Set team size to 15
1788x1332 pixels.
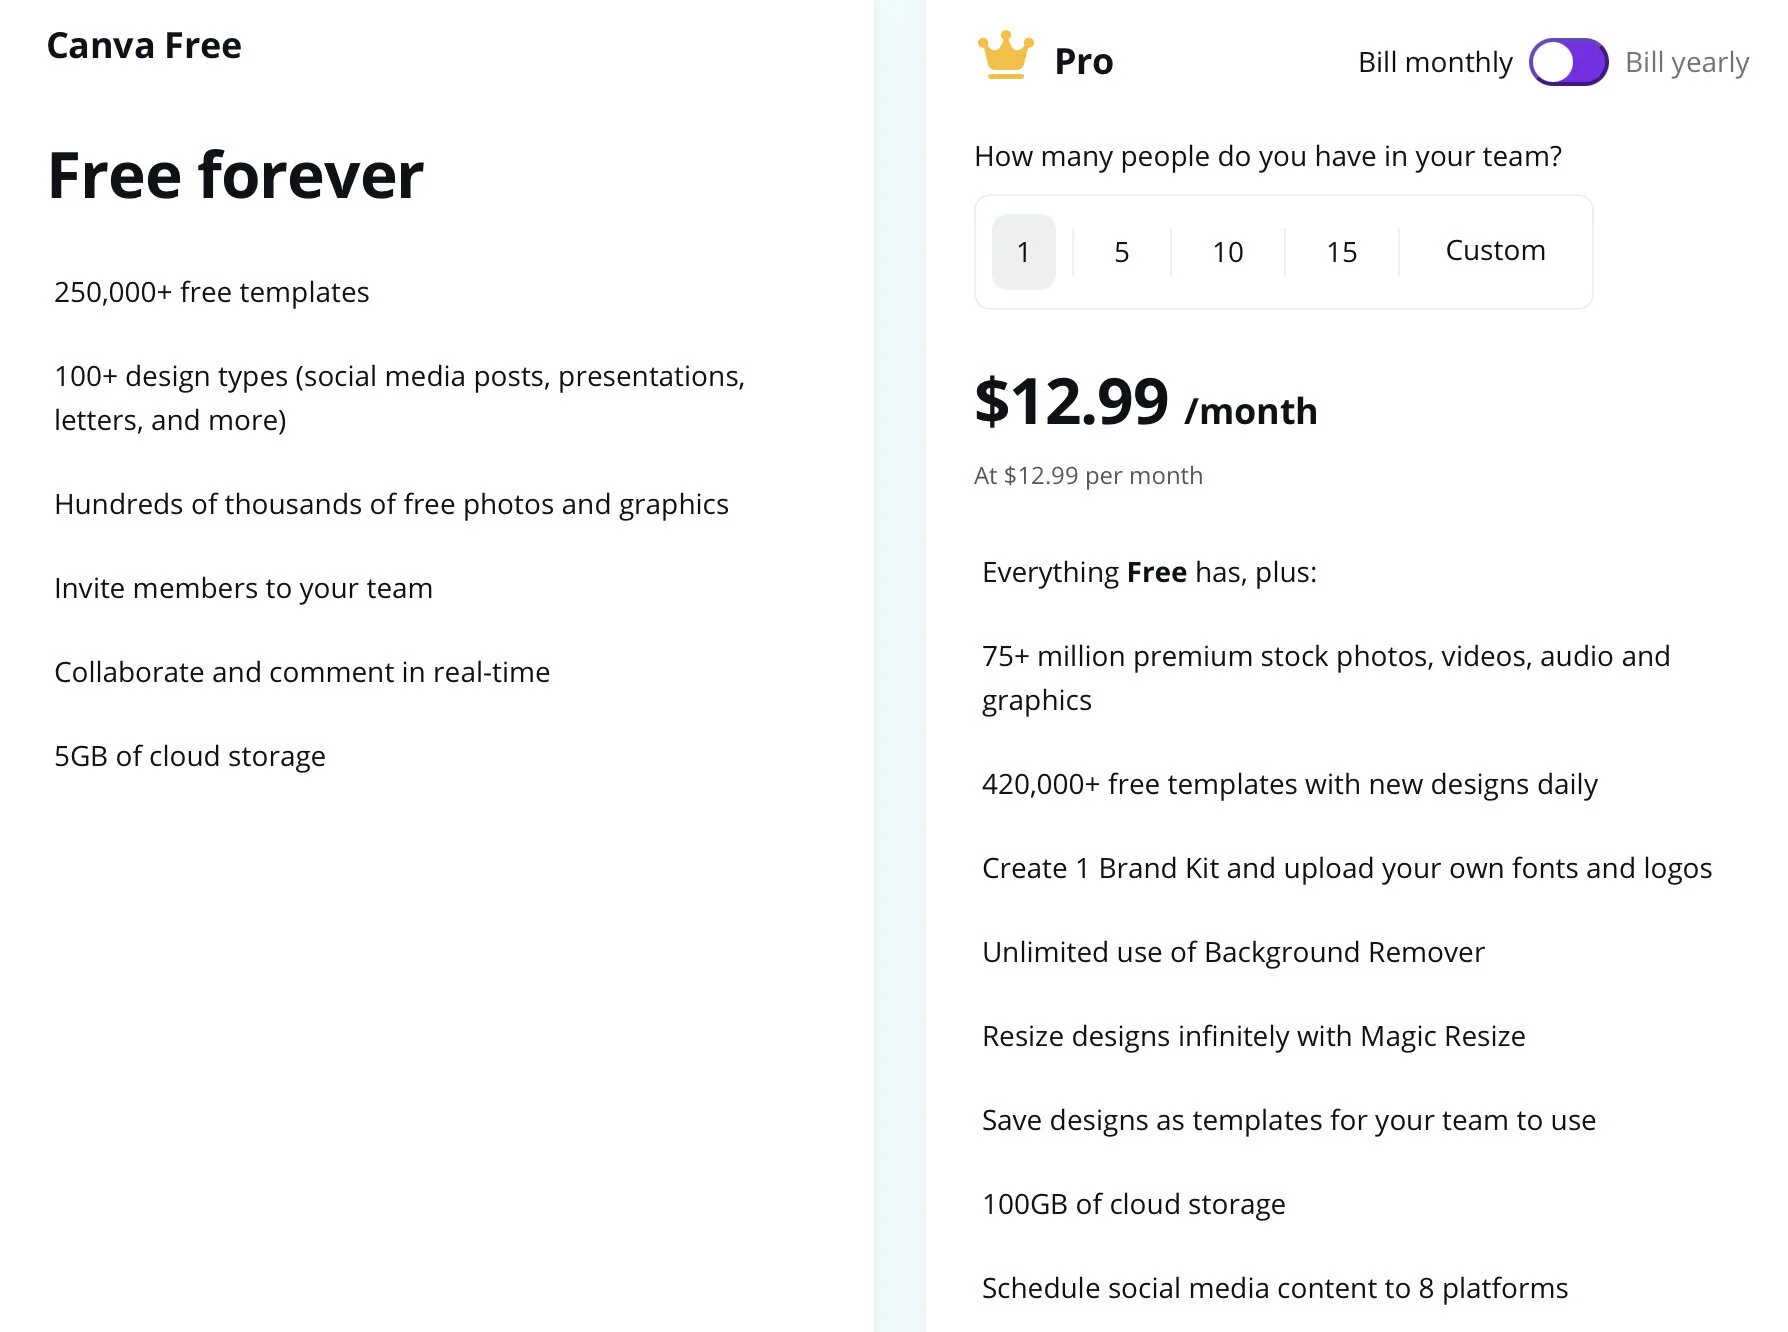(1341, 252)
